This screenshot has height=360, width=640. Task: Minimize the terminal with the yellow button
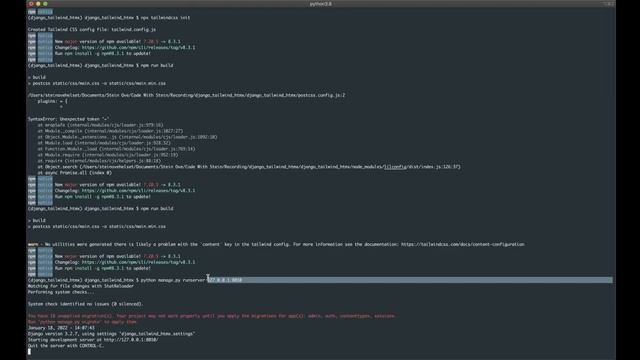pyautogui.click(x=38, y=4)
